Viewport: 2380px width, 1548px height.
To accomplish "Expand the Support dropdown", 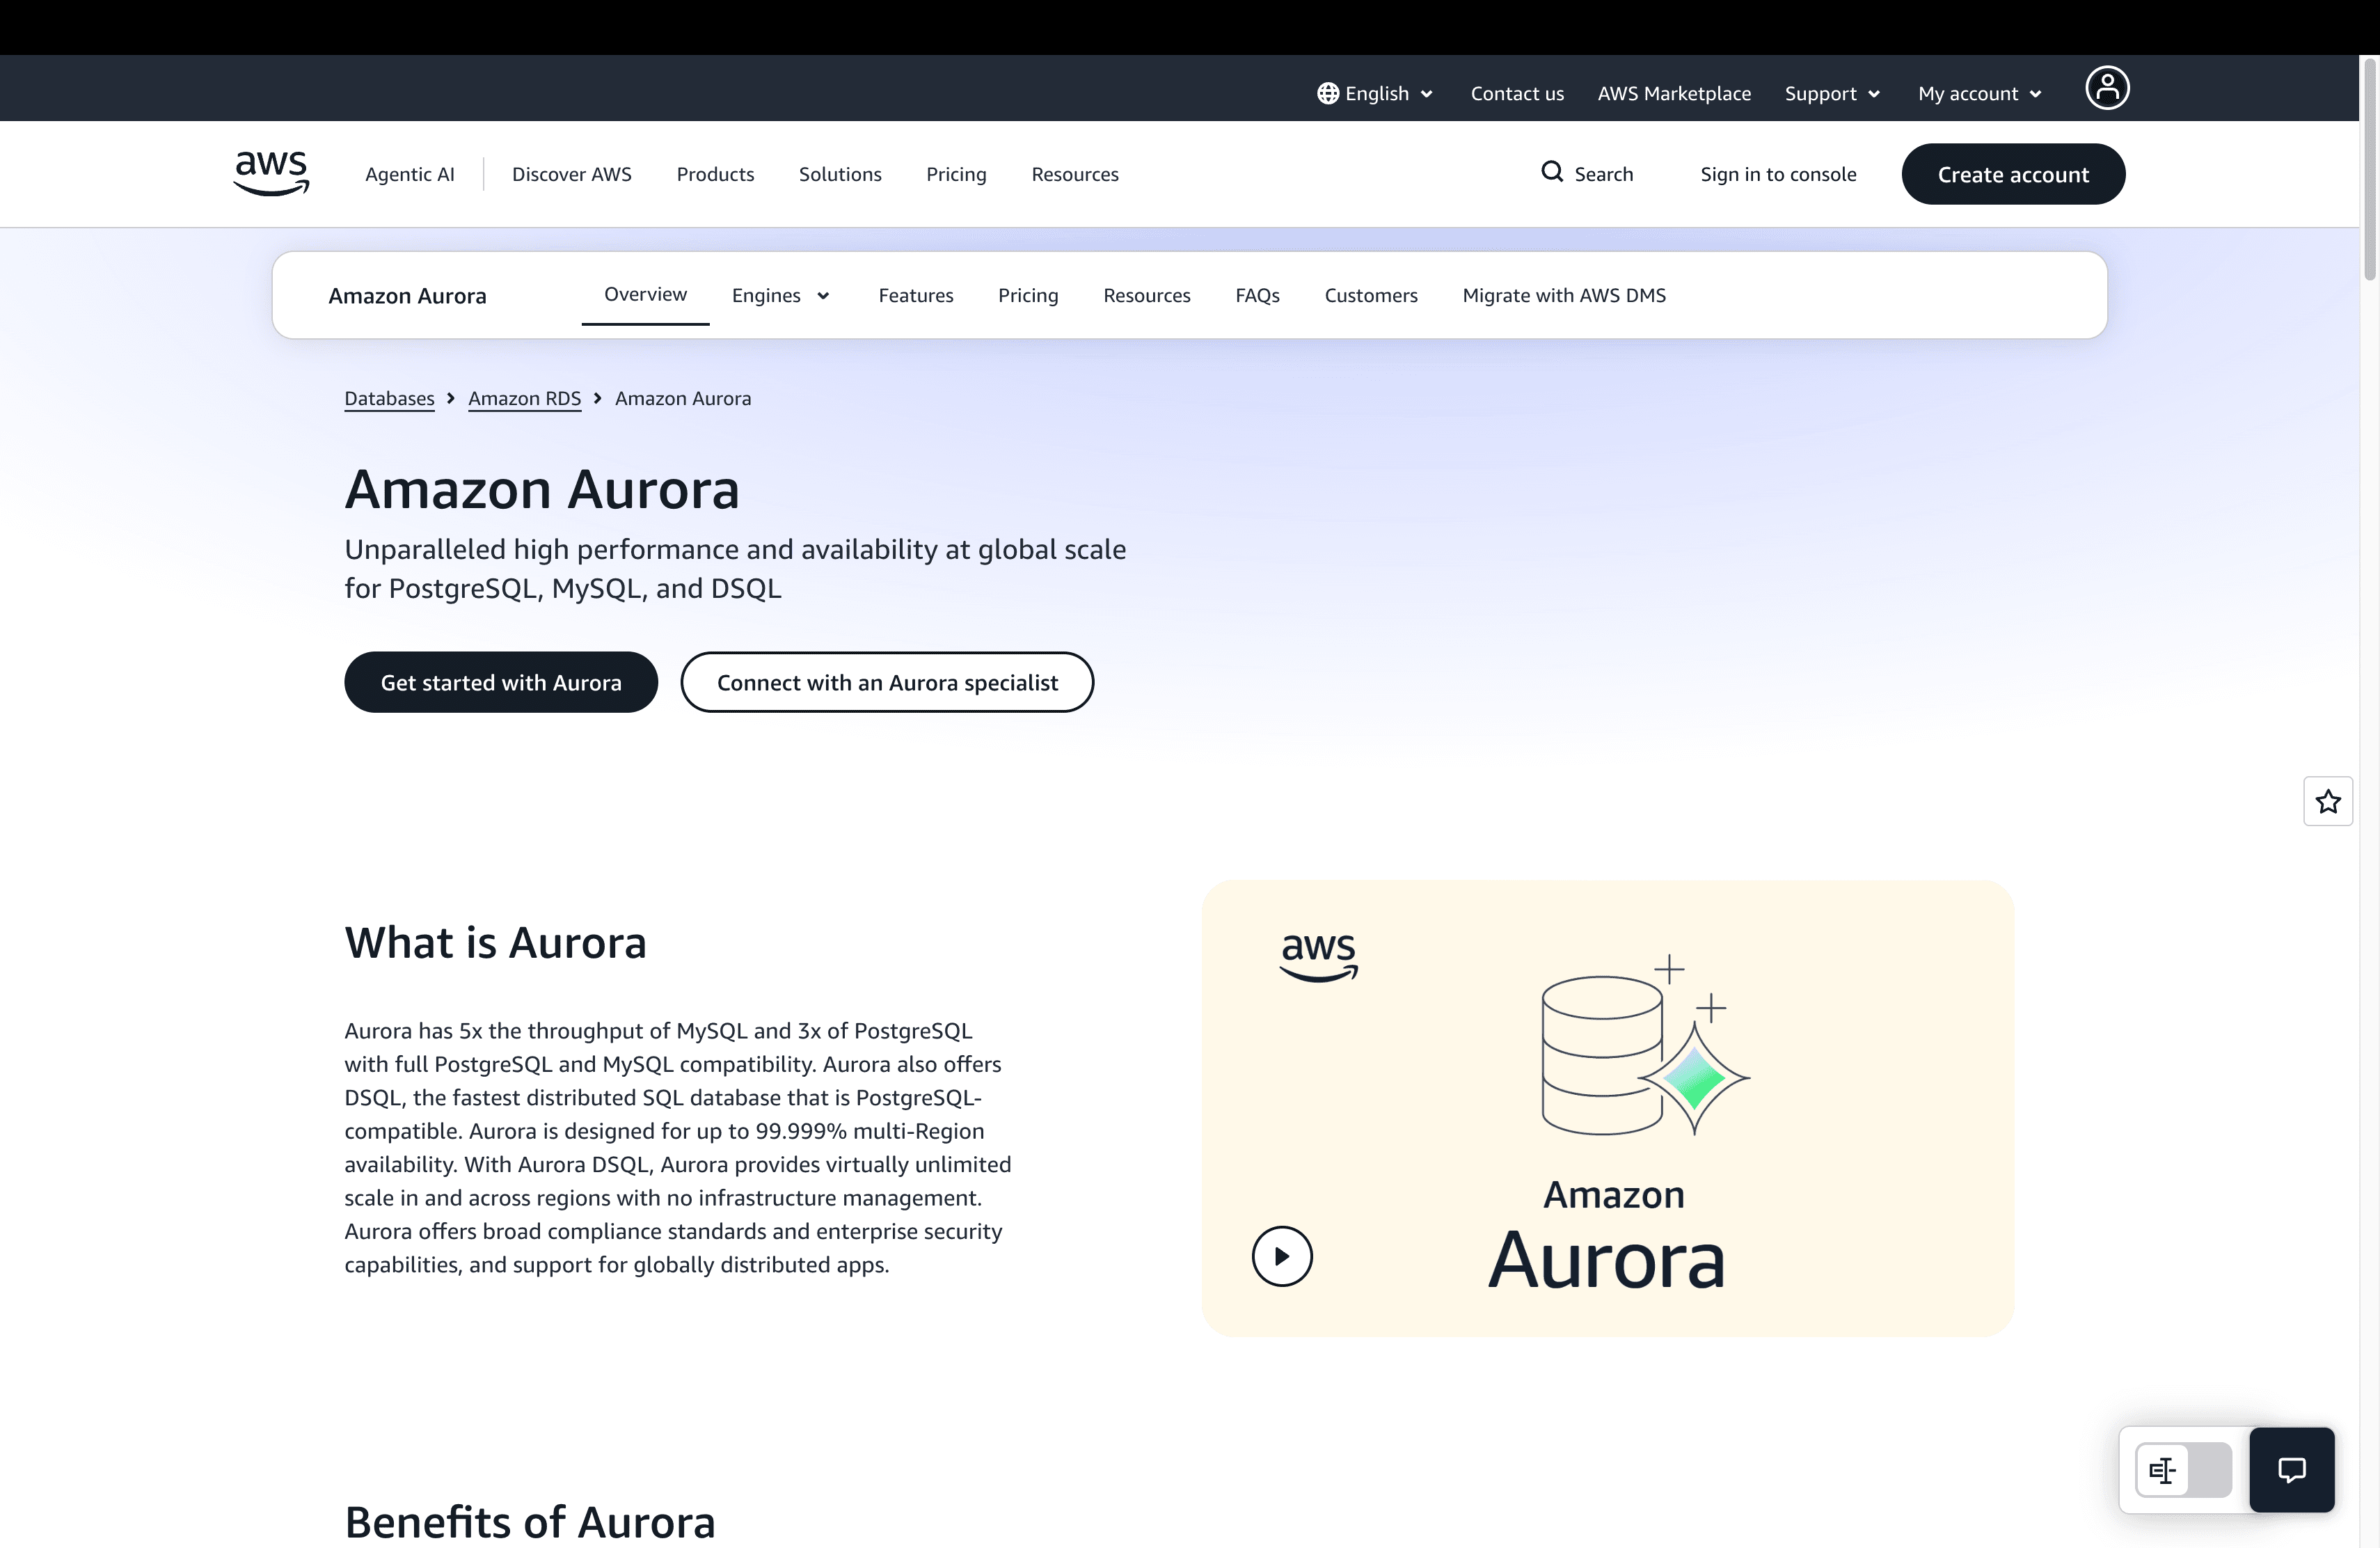I will pyautogui.click(x=1833, y=93).
